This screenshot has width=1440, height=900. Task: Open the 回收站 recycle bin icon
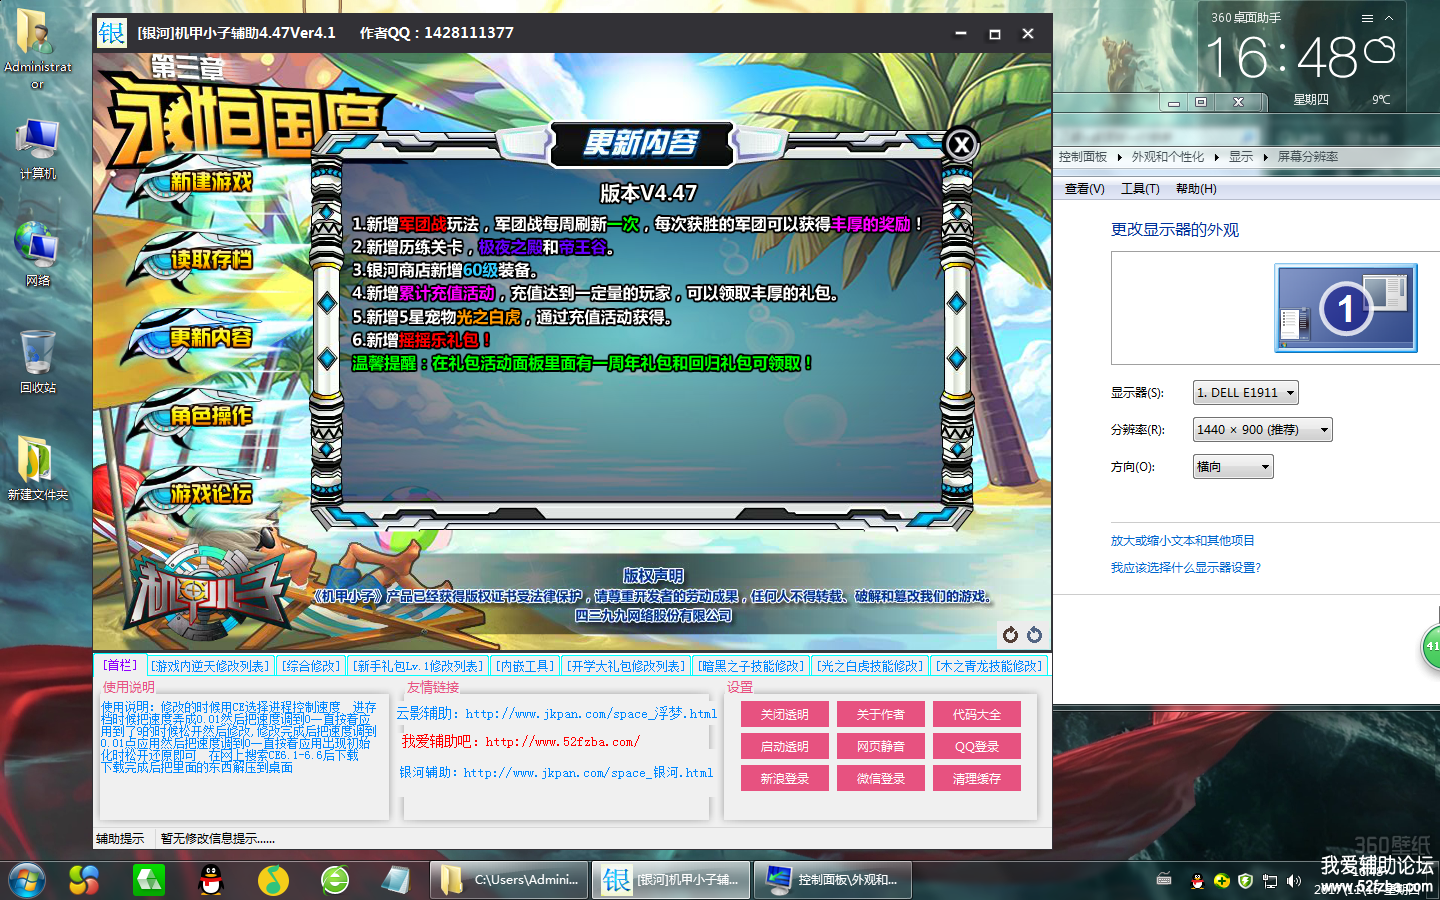37,361
